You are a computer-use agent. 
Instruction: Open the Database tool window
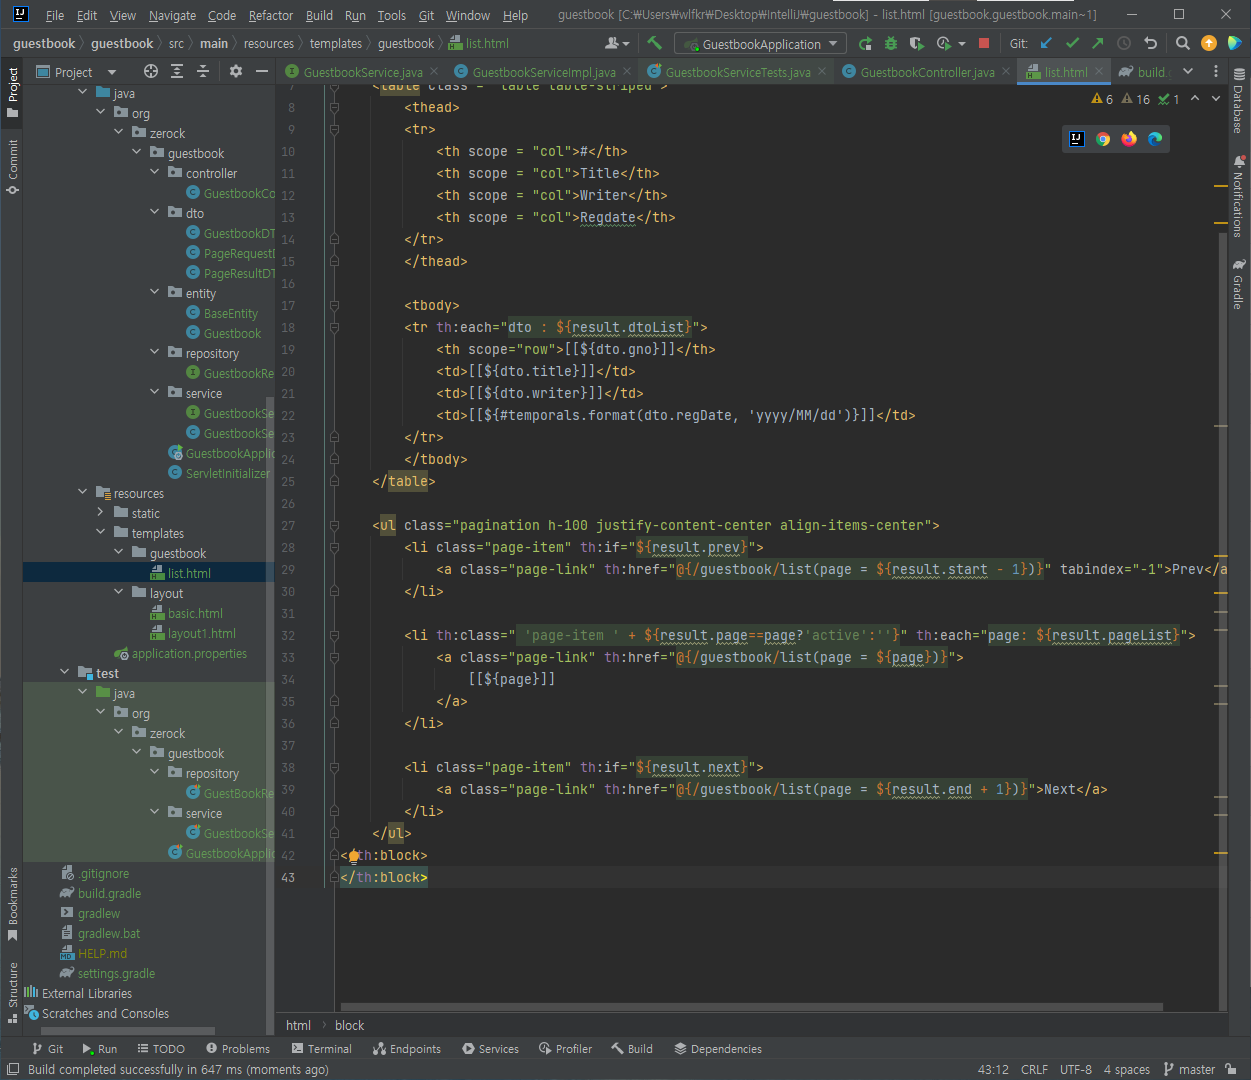(x=1239, y=101)
